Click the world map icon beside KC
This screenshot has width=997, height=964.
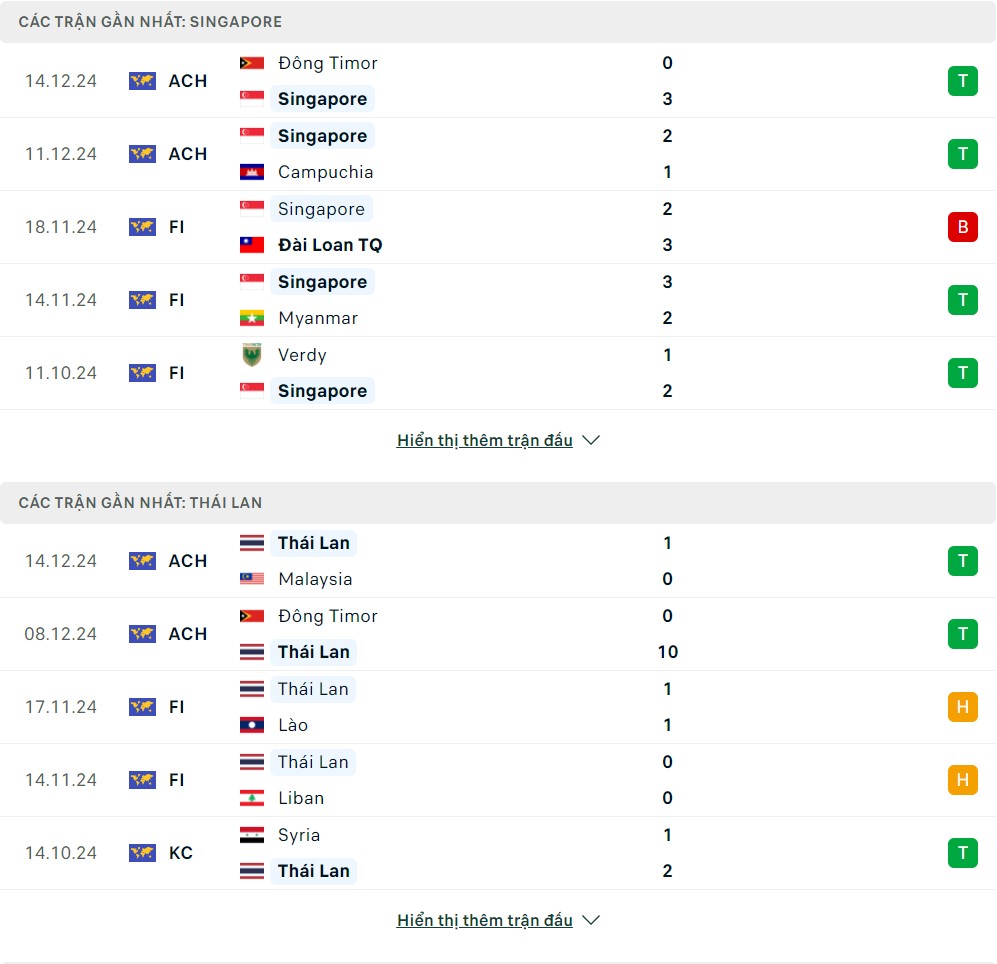coord(142,853)
